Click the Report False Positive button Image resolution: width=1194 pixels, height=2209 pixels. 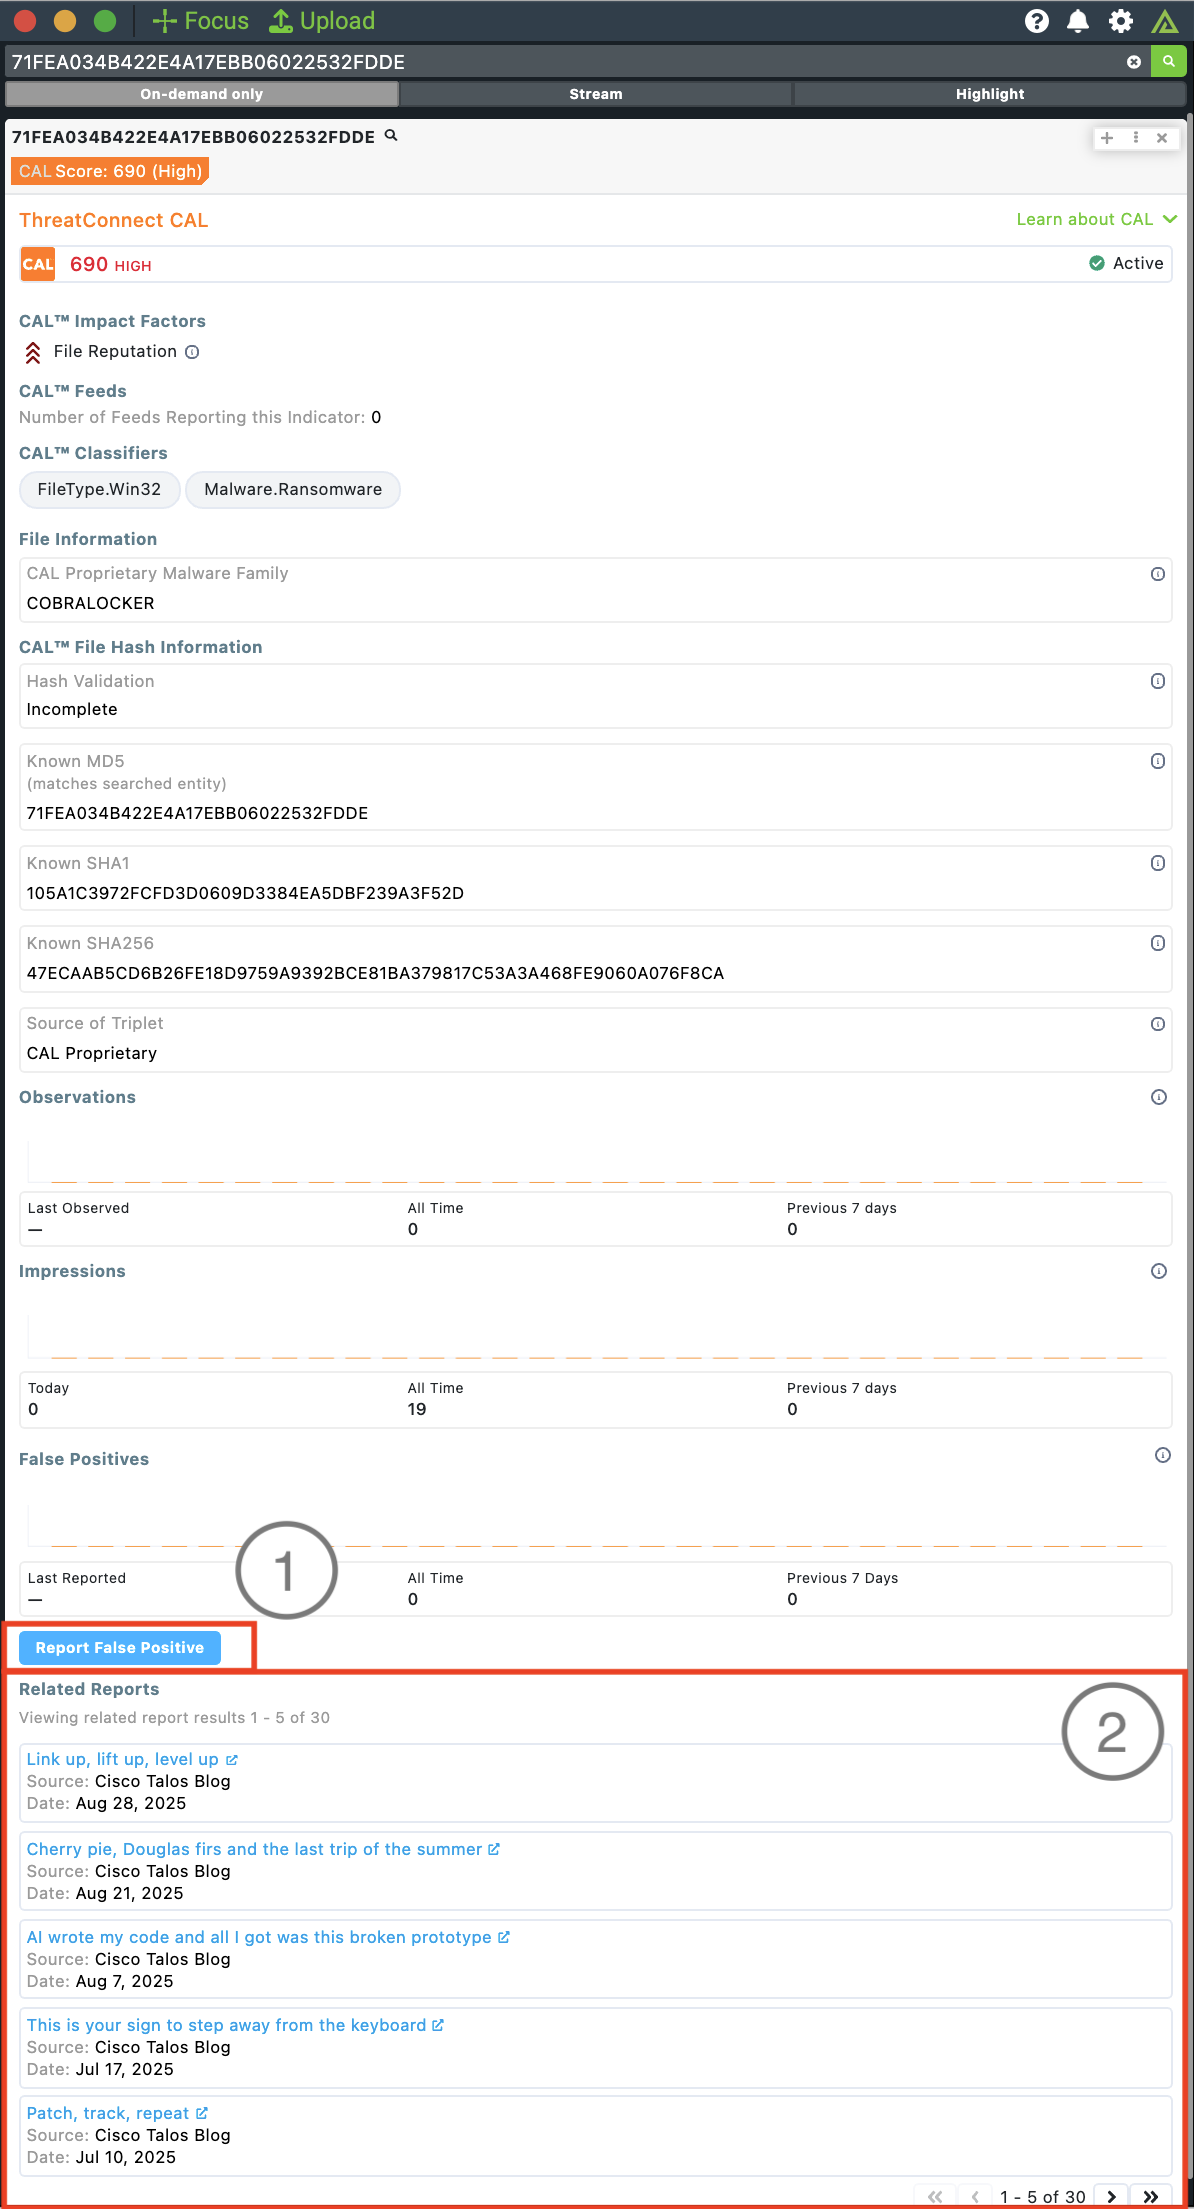click(x=120, y=1647)
